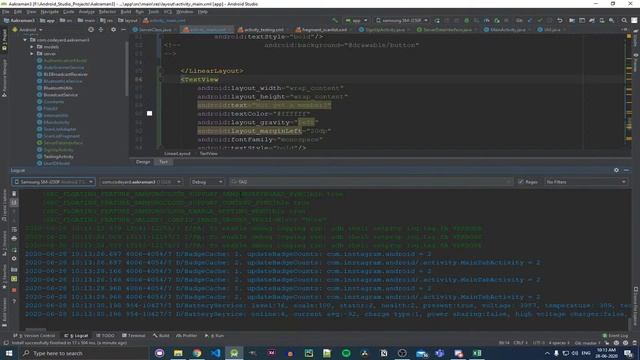The height and width of the screenshot is (360, 640).
Task: Click the Aakraman3 breadcrumb
Action: [x=19, y=20]
